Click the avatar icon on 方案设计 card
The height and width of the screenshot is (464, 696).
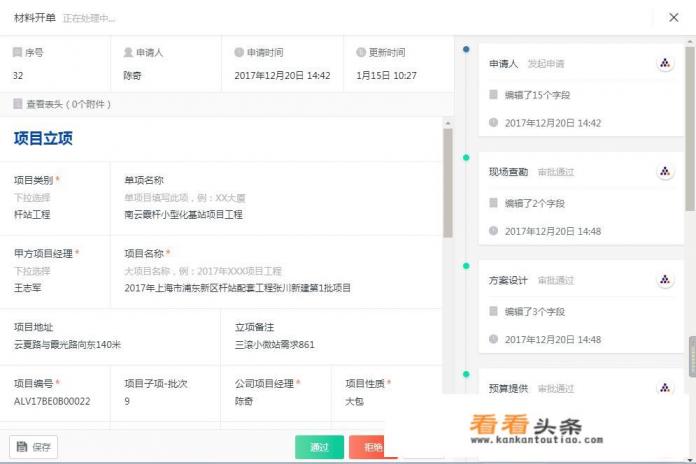pos(665,280)
